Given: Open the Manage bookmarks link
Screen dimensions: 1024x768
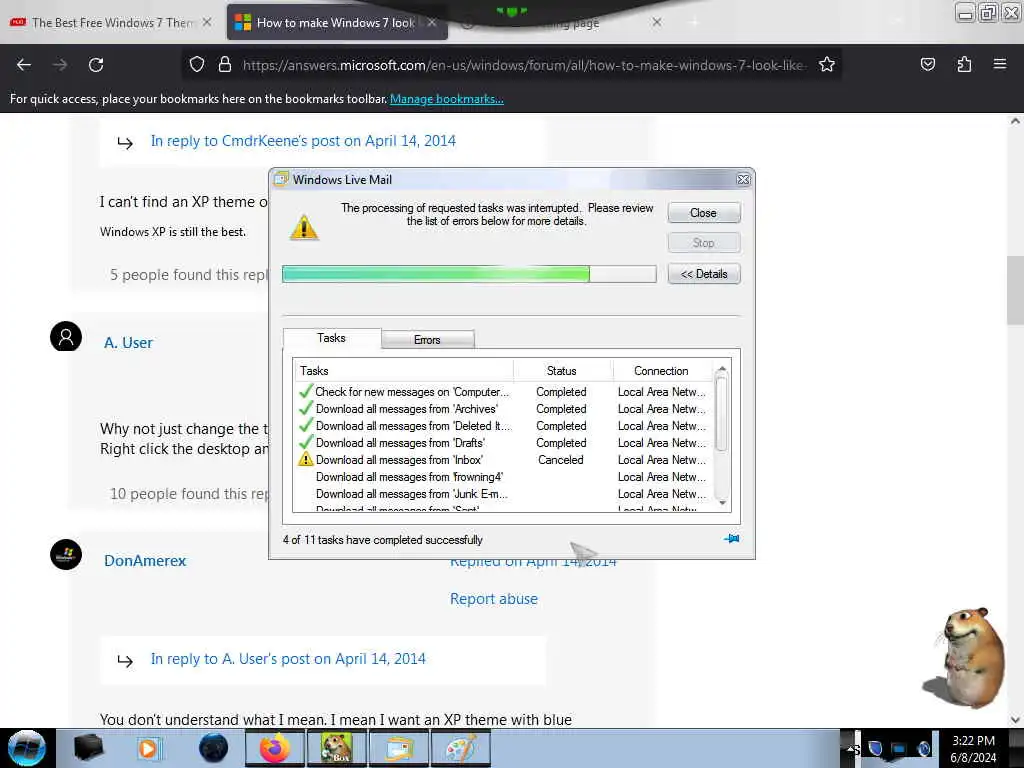Looking at the screenshot, I should coord(447,99).
